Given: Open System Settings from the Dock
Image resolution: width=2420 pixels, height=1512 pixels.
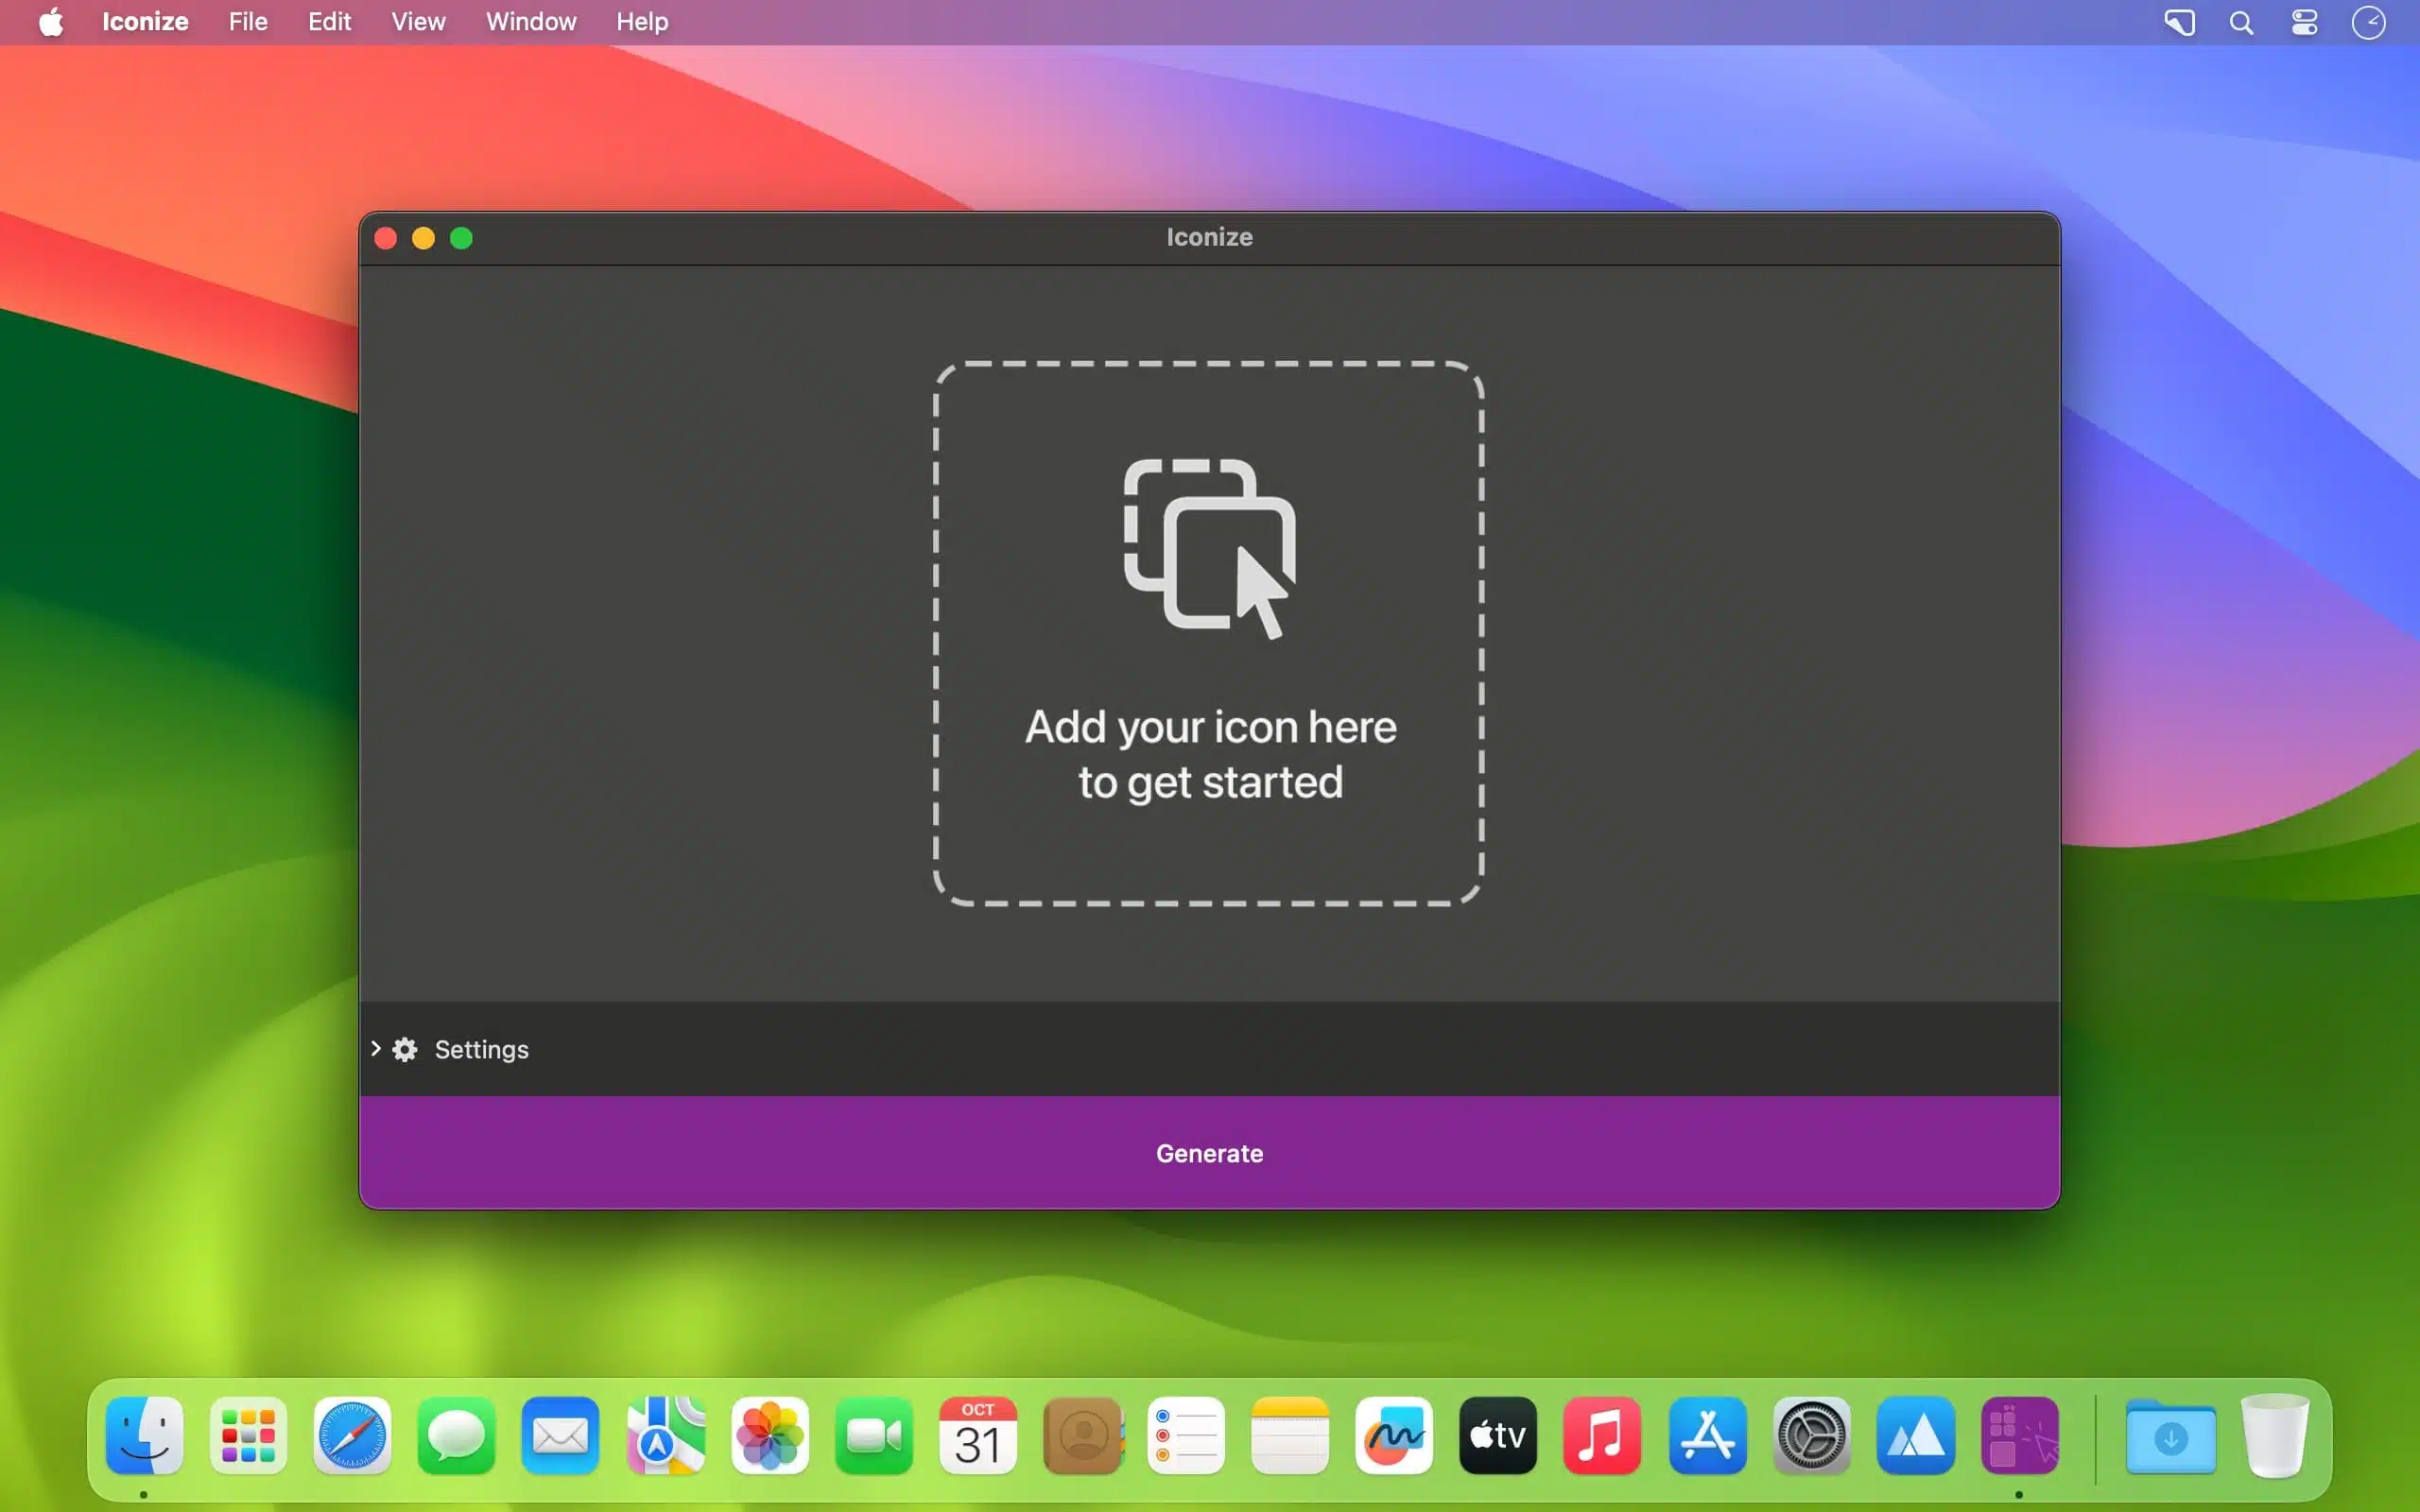Looking at the screenshot, I should [1811, 1436].
